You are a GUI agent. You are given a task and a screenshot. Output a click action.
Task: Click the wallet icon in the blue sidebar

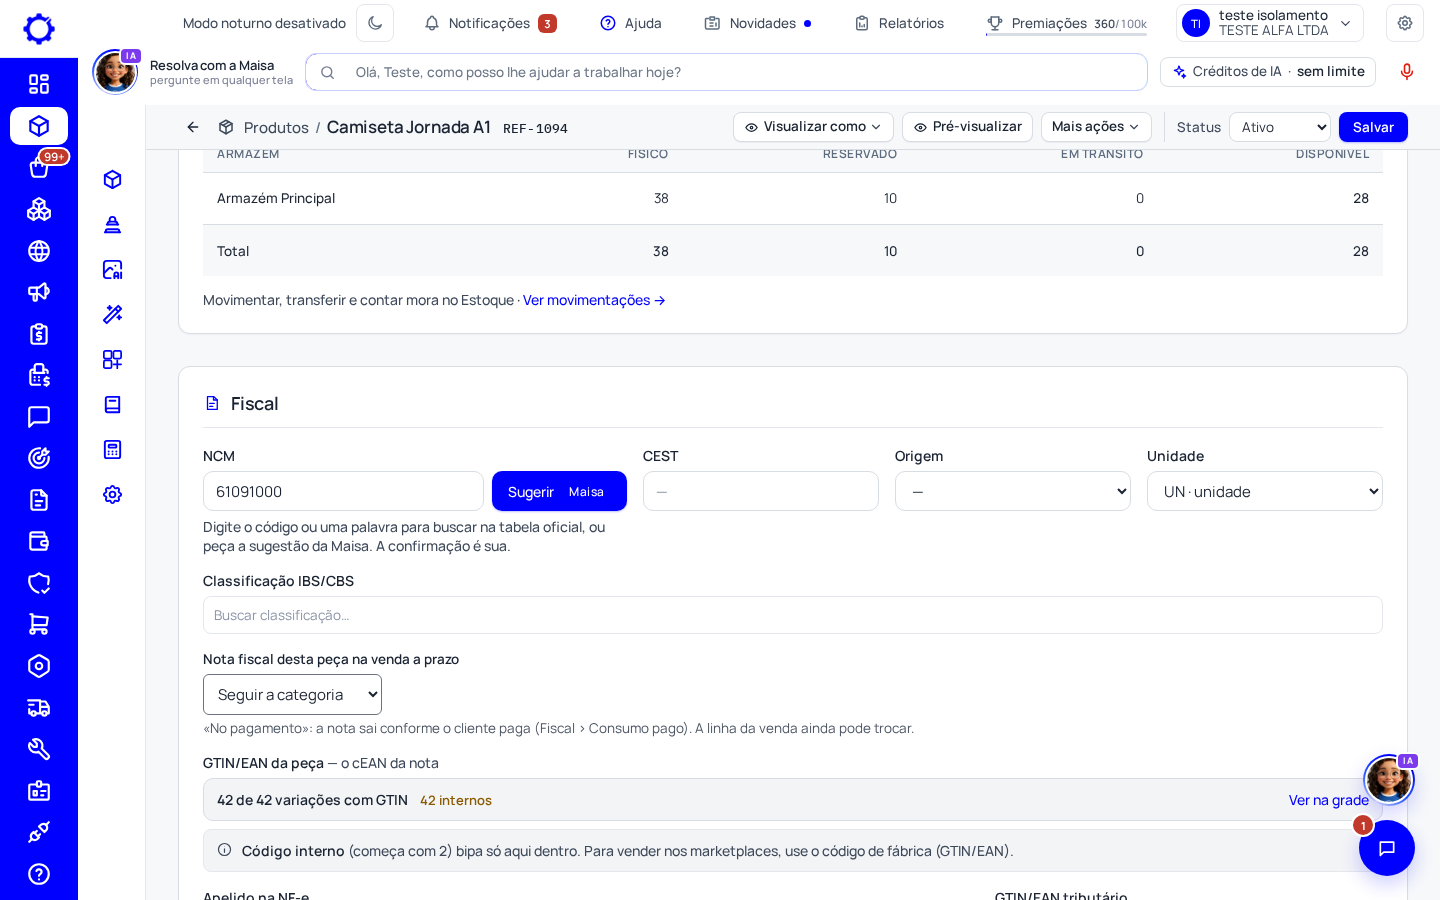point(39,541)
